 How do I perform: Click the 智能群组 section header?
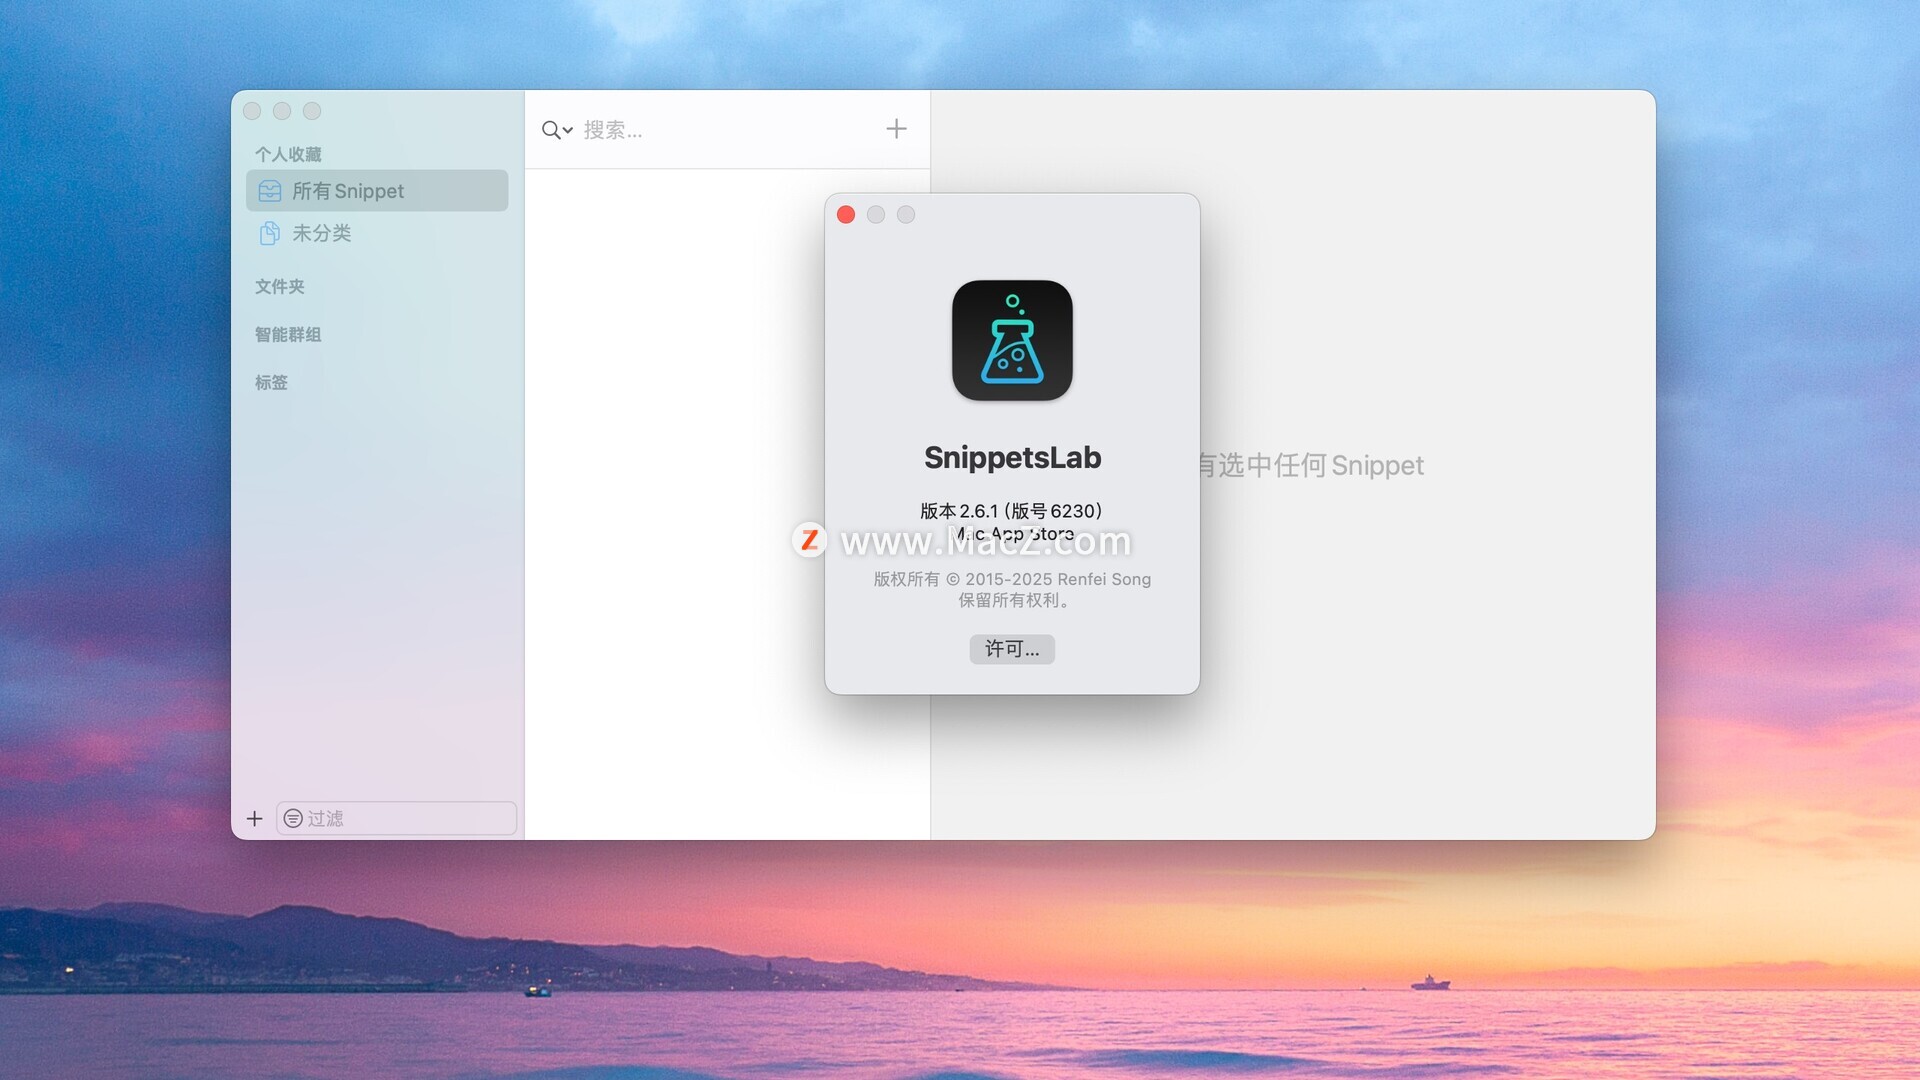(288, 335)
